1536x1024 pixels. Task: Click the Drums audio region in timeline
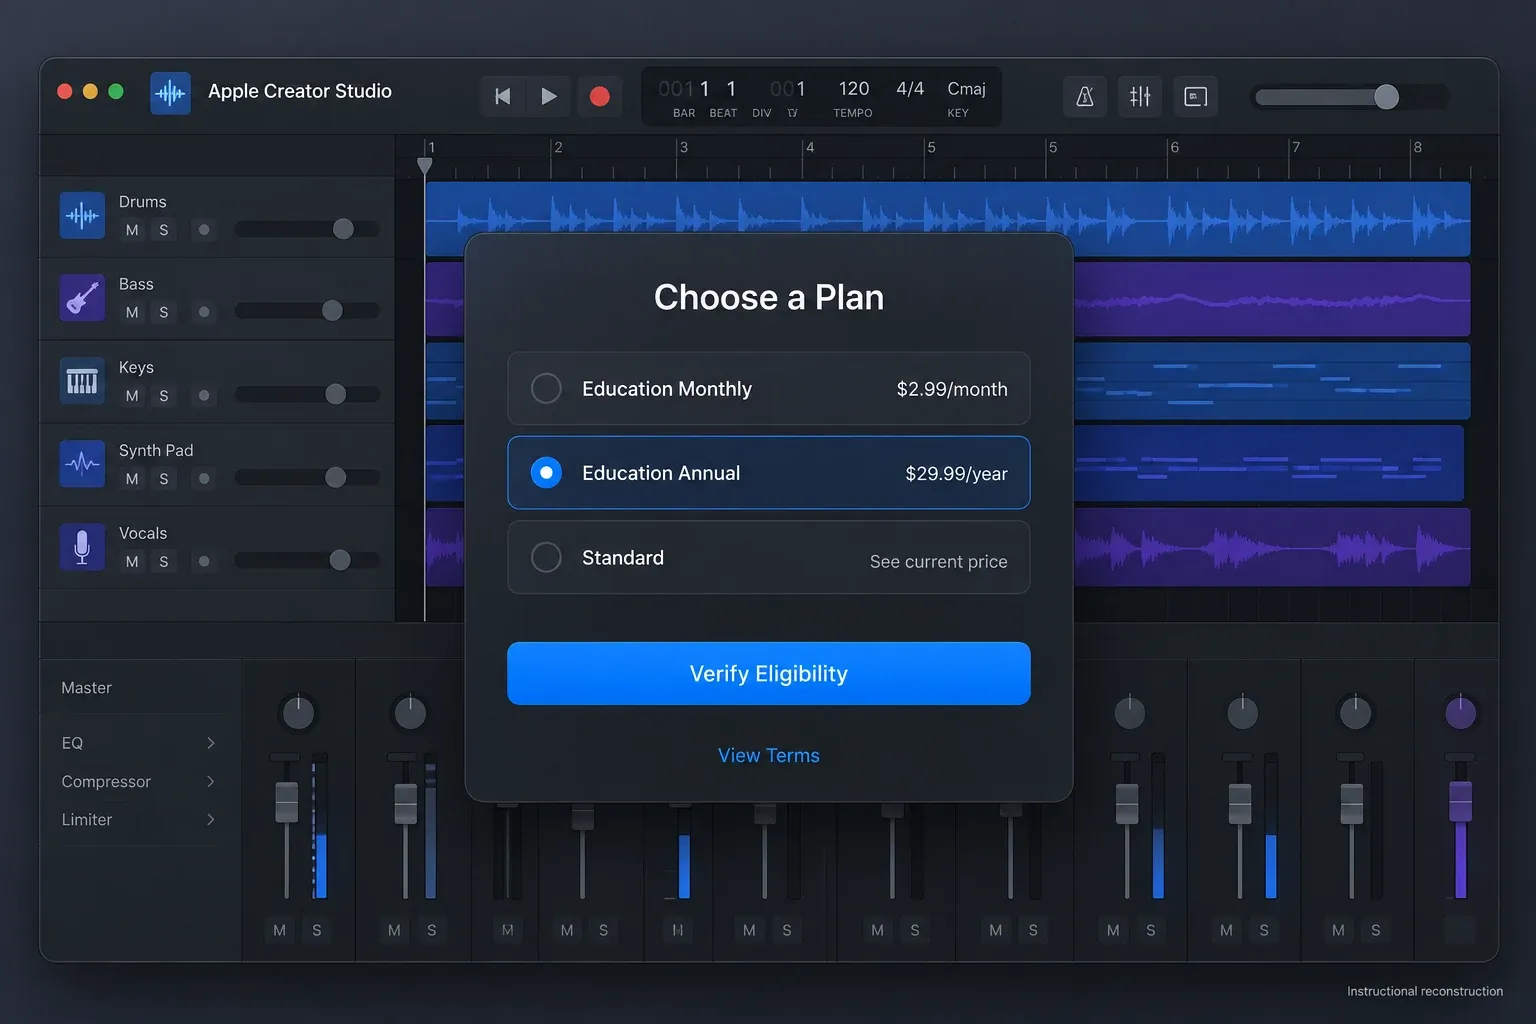(947, 218)
